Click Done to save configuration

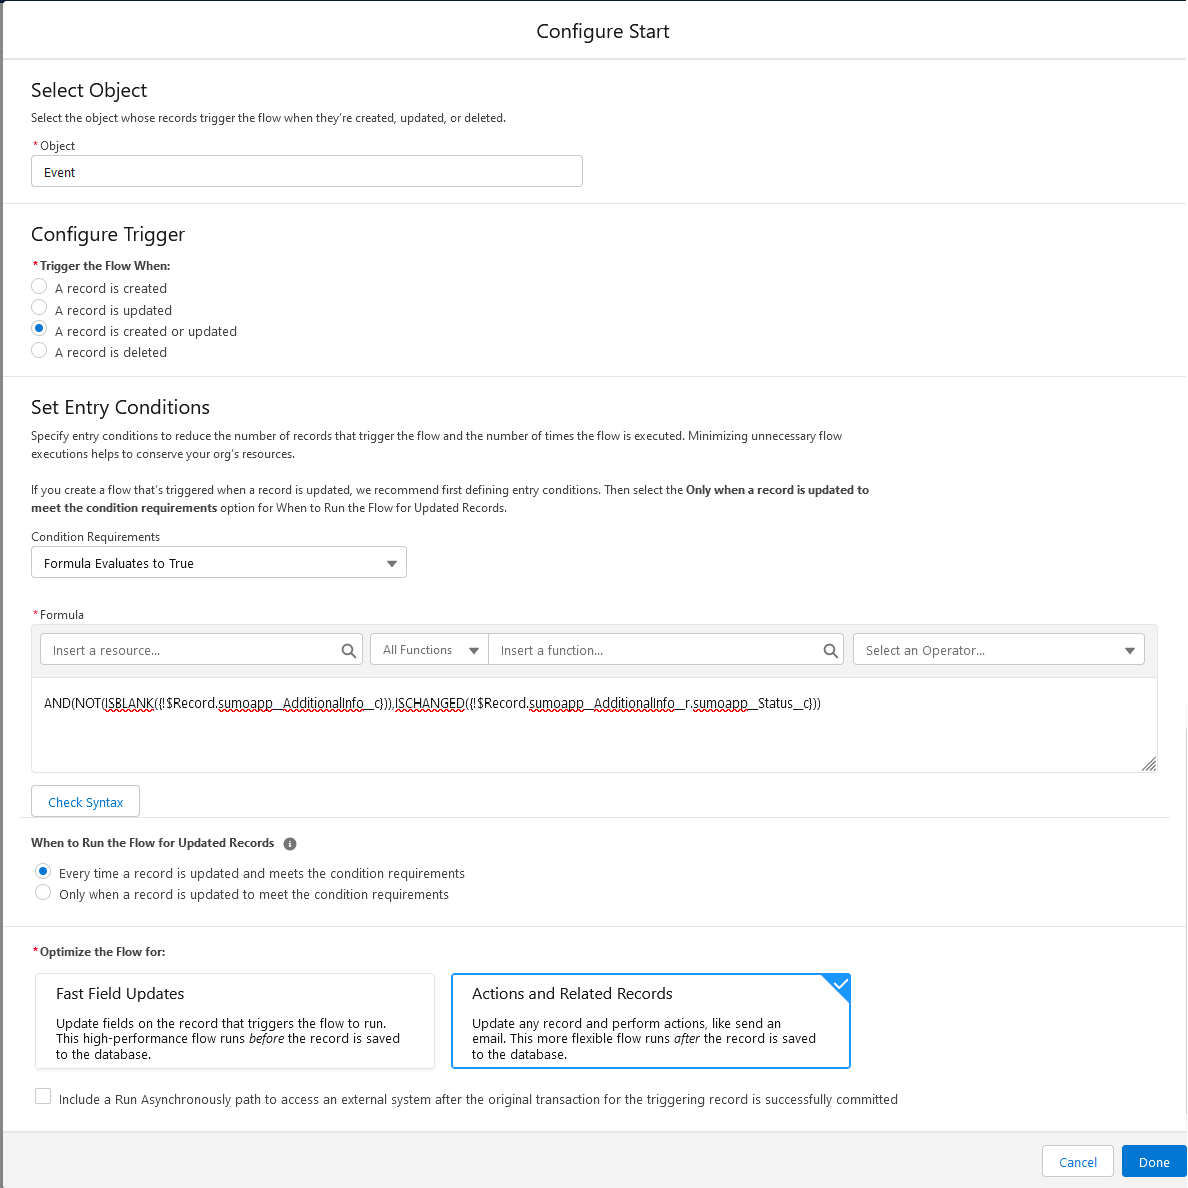click(x=1153, y=1162)
